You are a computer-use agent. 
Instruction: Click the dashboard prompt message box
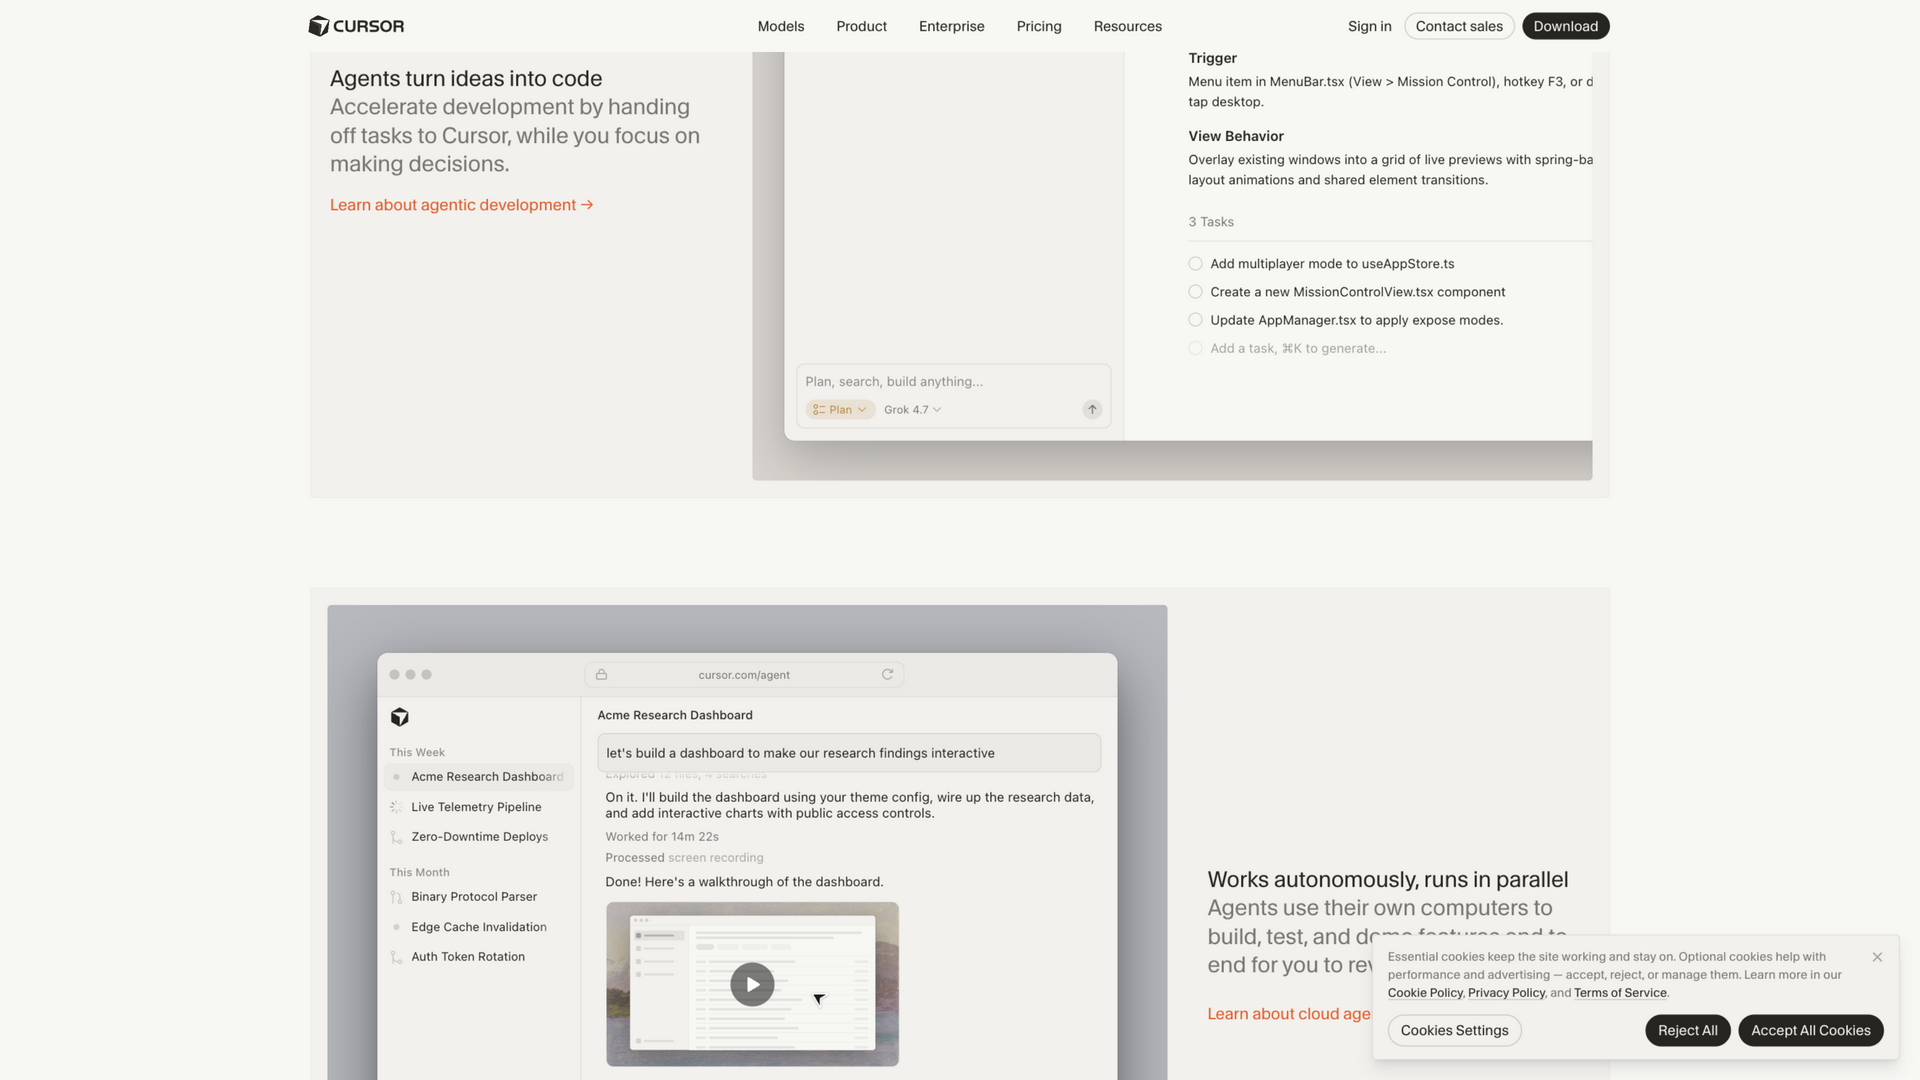849,753
